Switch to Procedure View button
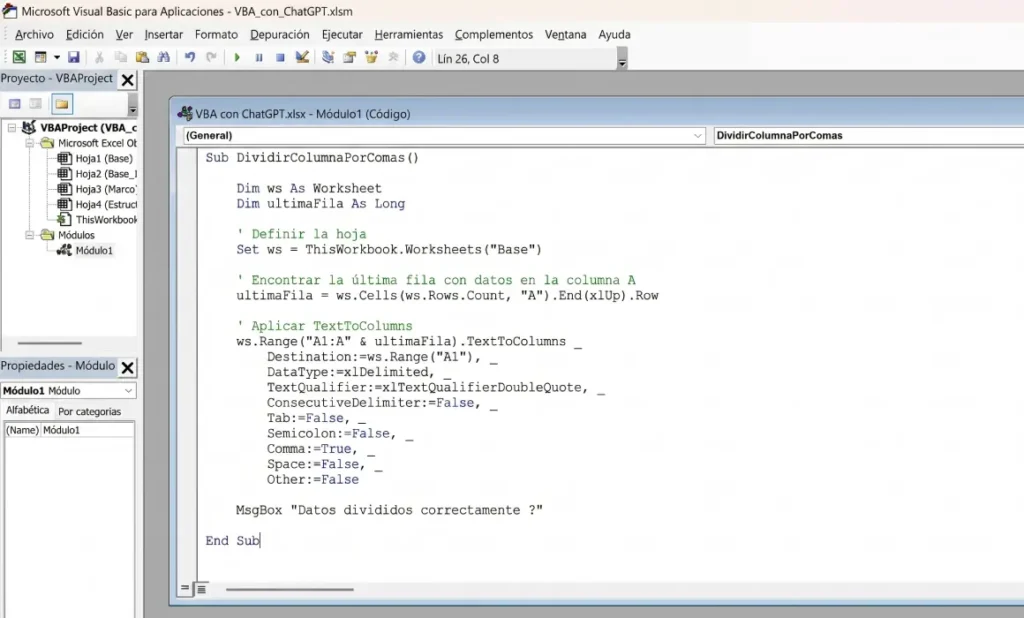 click(x=185, y=589)
